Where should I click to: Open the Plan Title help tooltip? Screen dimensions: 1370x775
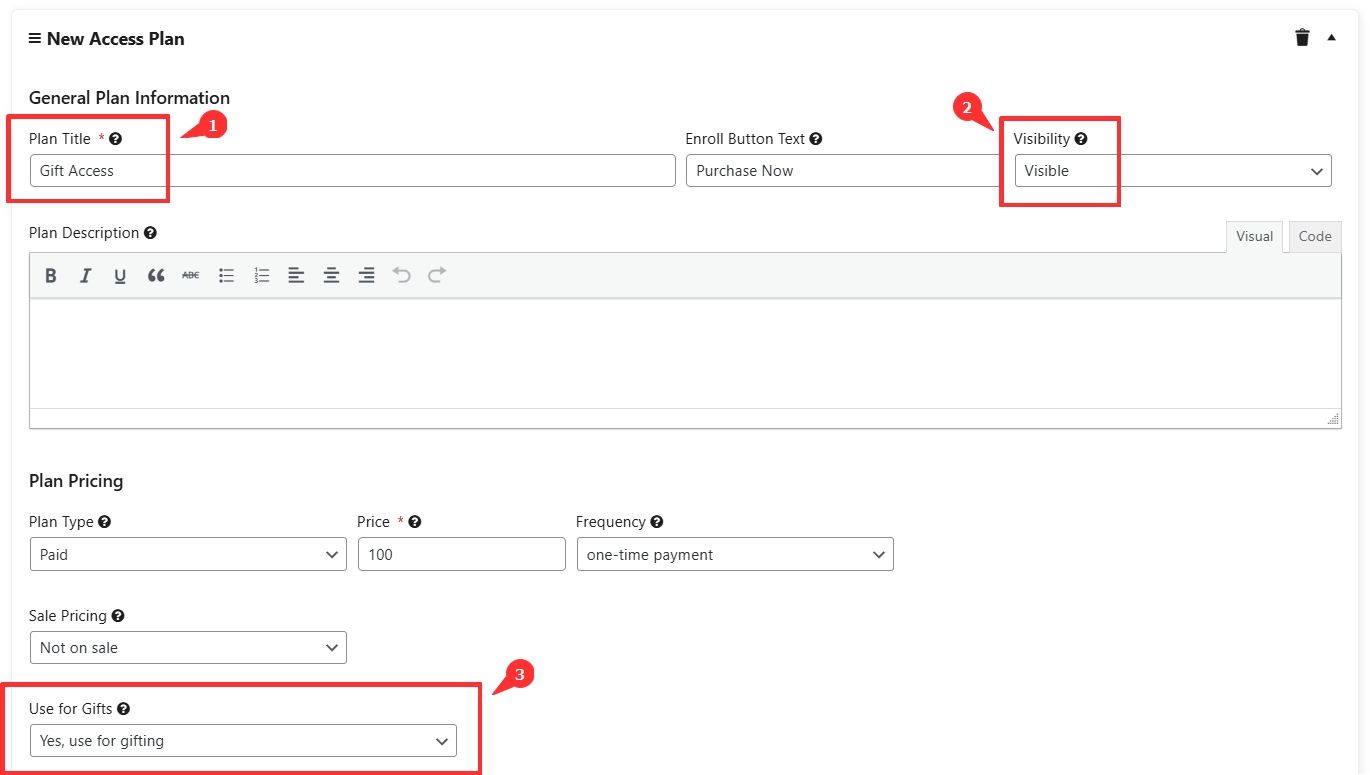116,138
